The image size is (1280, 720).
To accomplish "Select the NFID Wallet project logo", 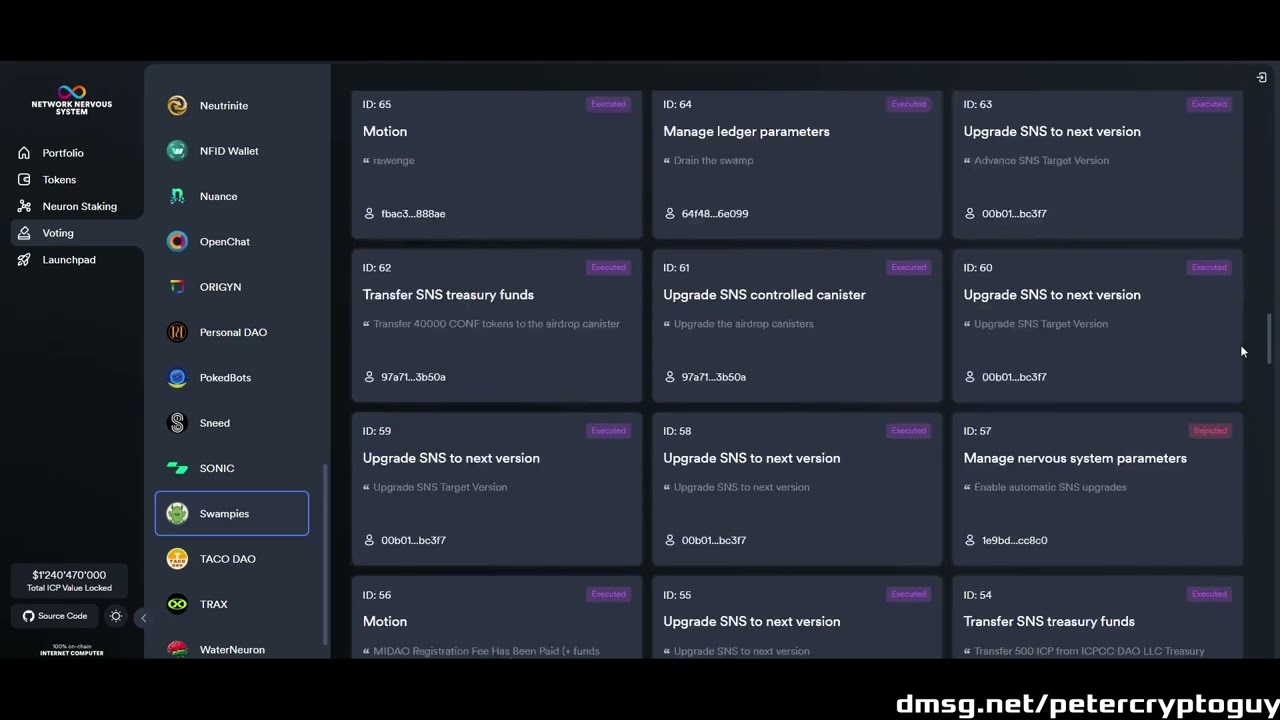I will pyautogui.click(x=177, y=151).
